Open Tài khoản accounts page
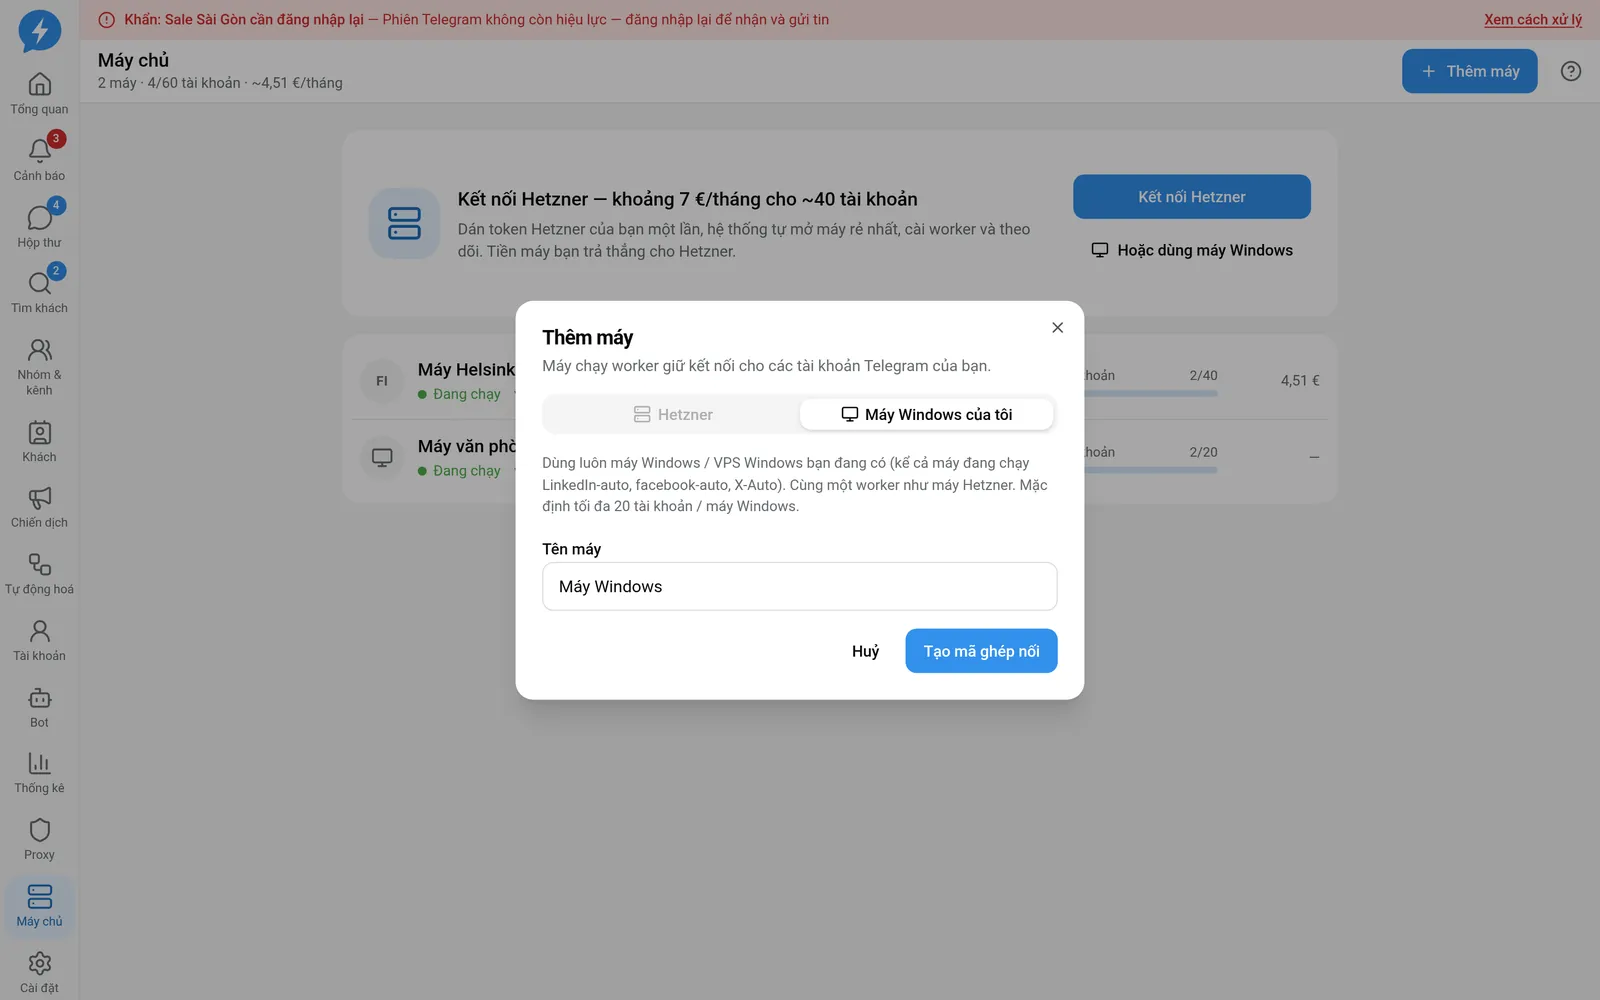This screenshot has height=1000, width=1600. point(39,641)
